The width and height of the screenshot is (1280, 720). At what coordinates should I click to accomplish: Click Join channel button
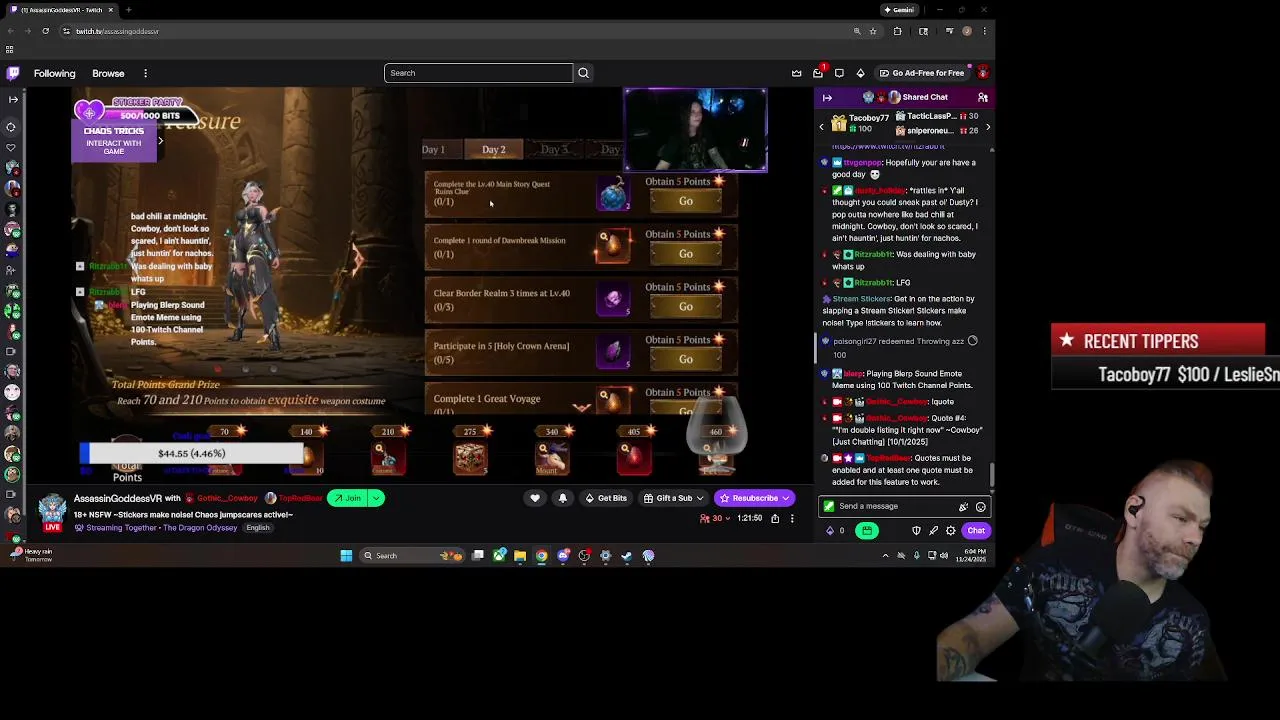tap(347, 498)
